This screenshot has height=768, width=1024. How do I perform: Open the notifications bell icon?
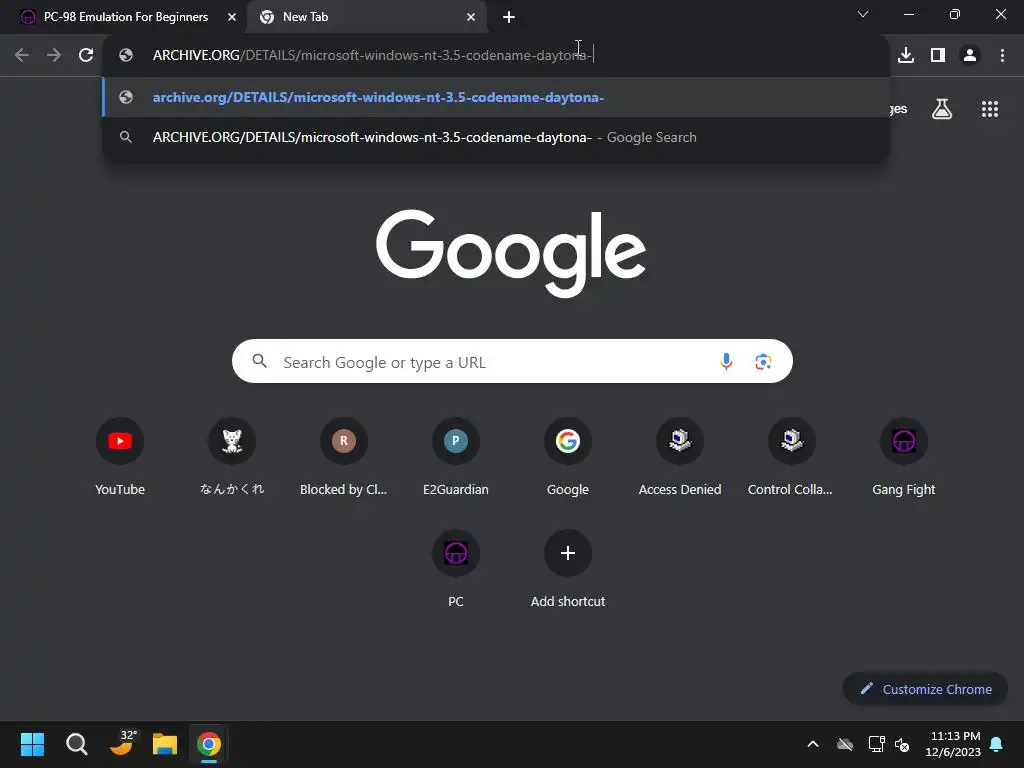coord(997,744)
